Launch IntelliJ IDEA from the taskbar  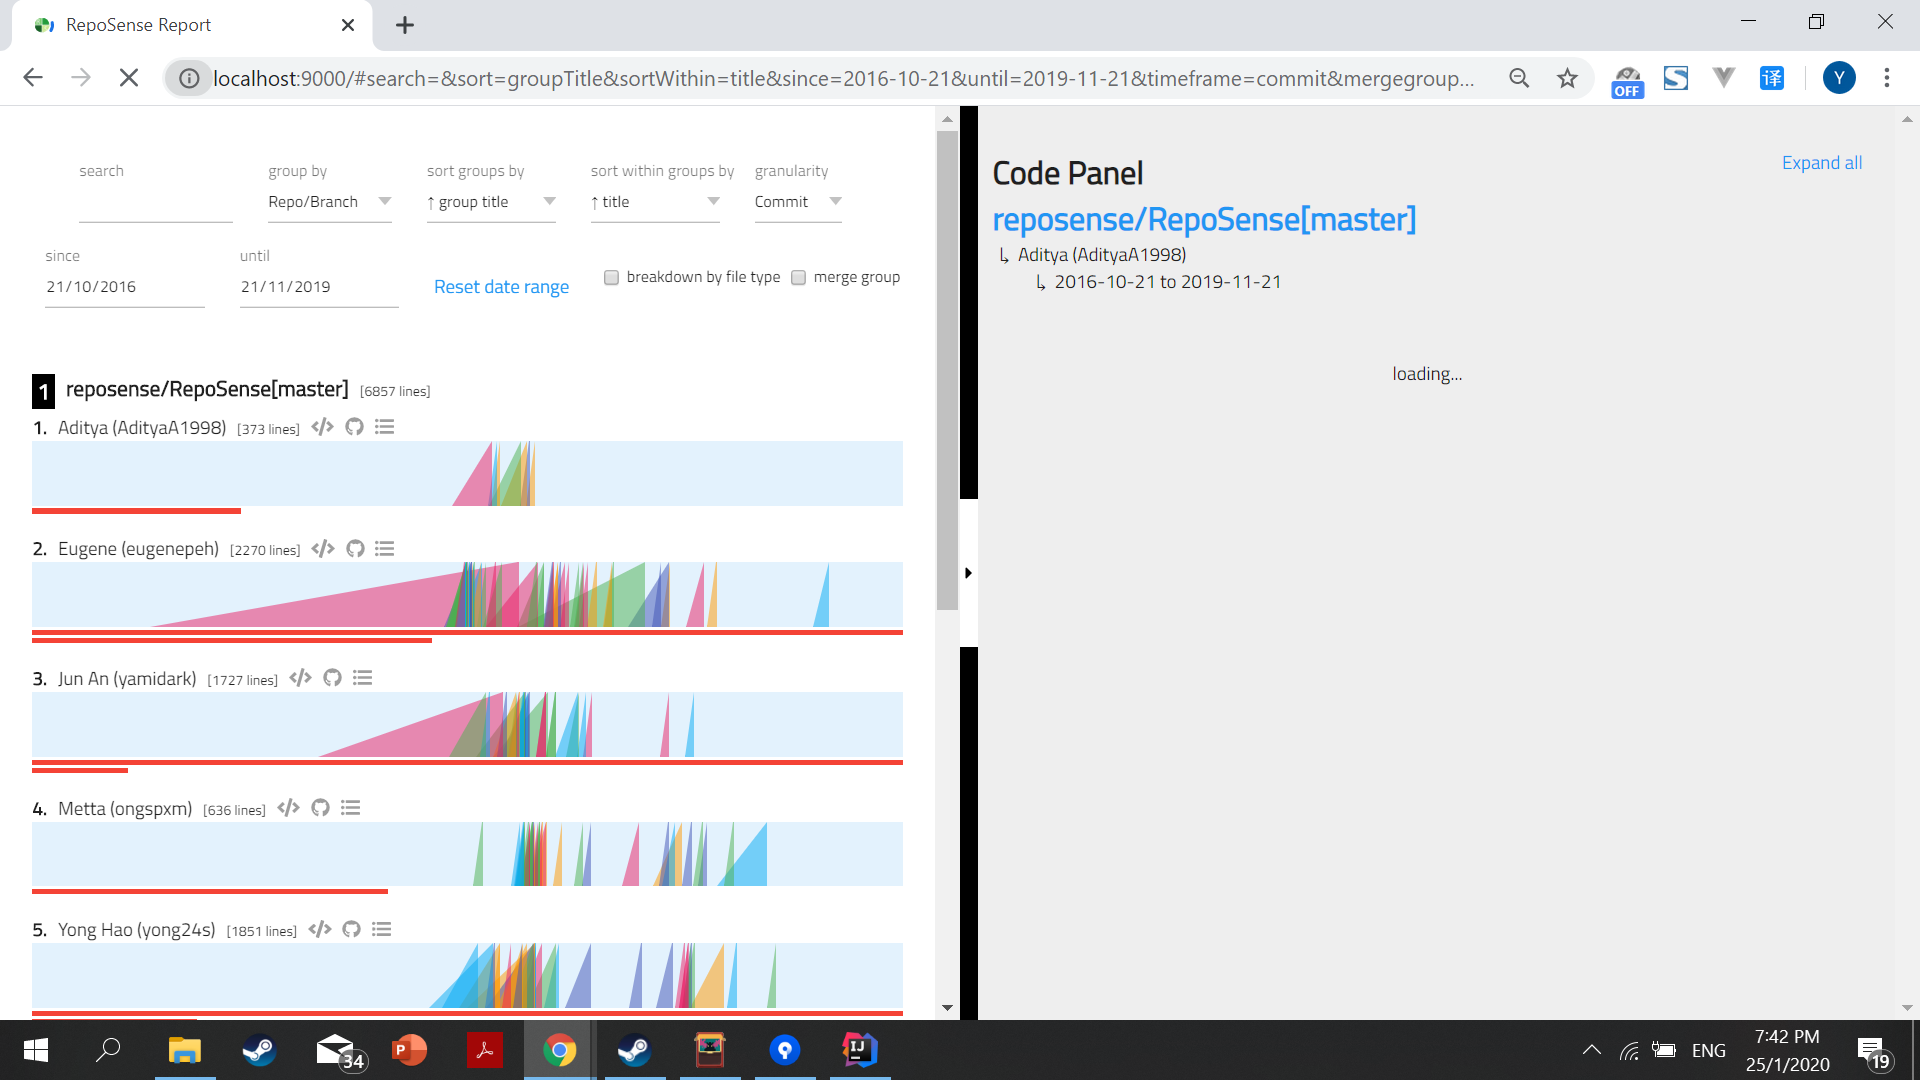pos(860,1050)
